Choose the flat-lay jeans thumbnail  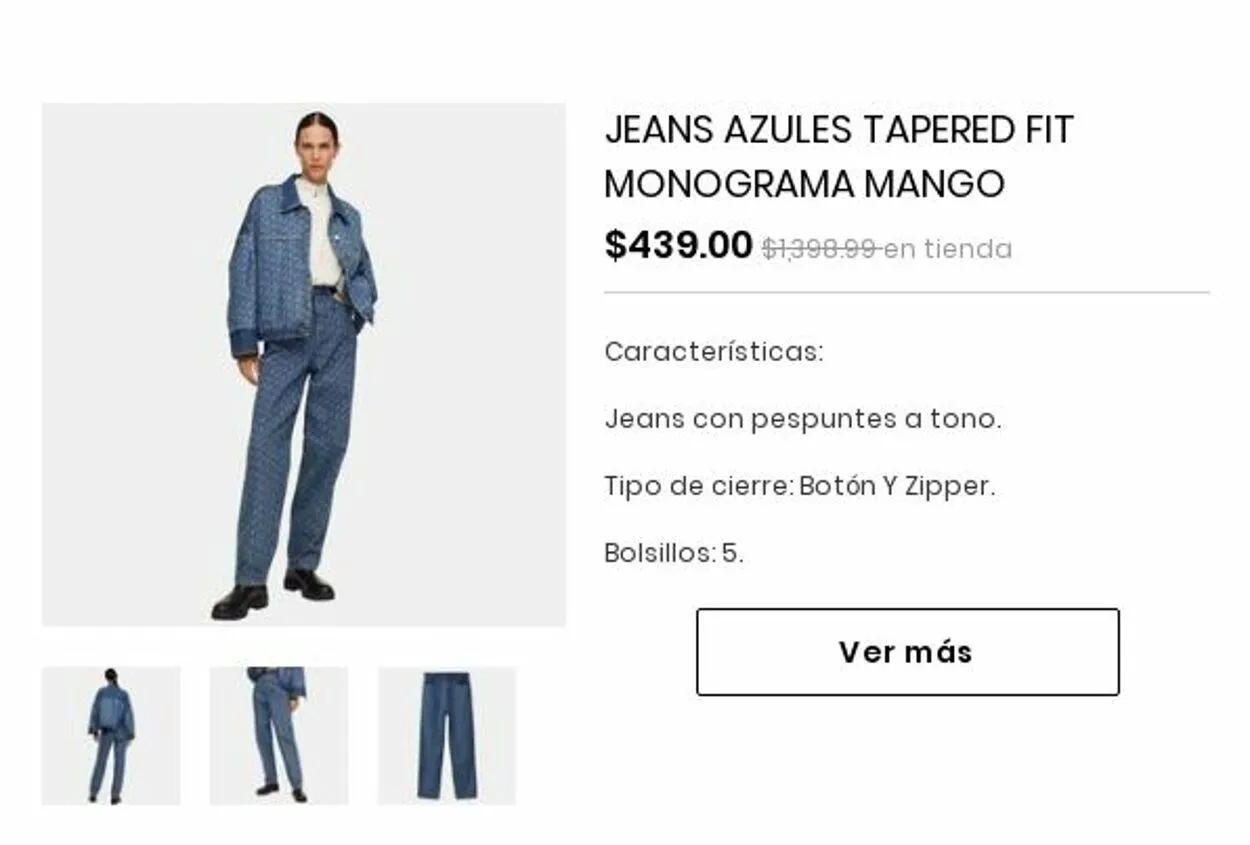tap(447, 736)
